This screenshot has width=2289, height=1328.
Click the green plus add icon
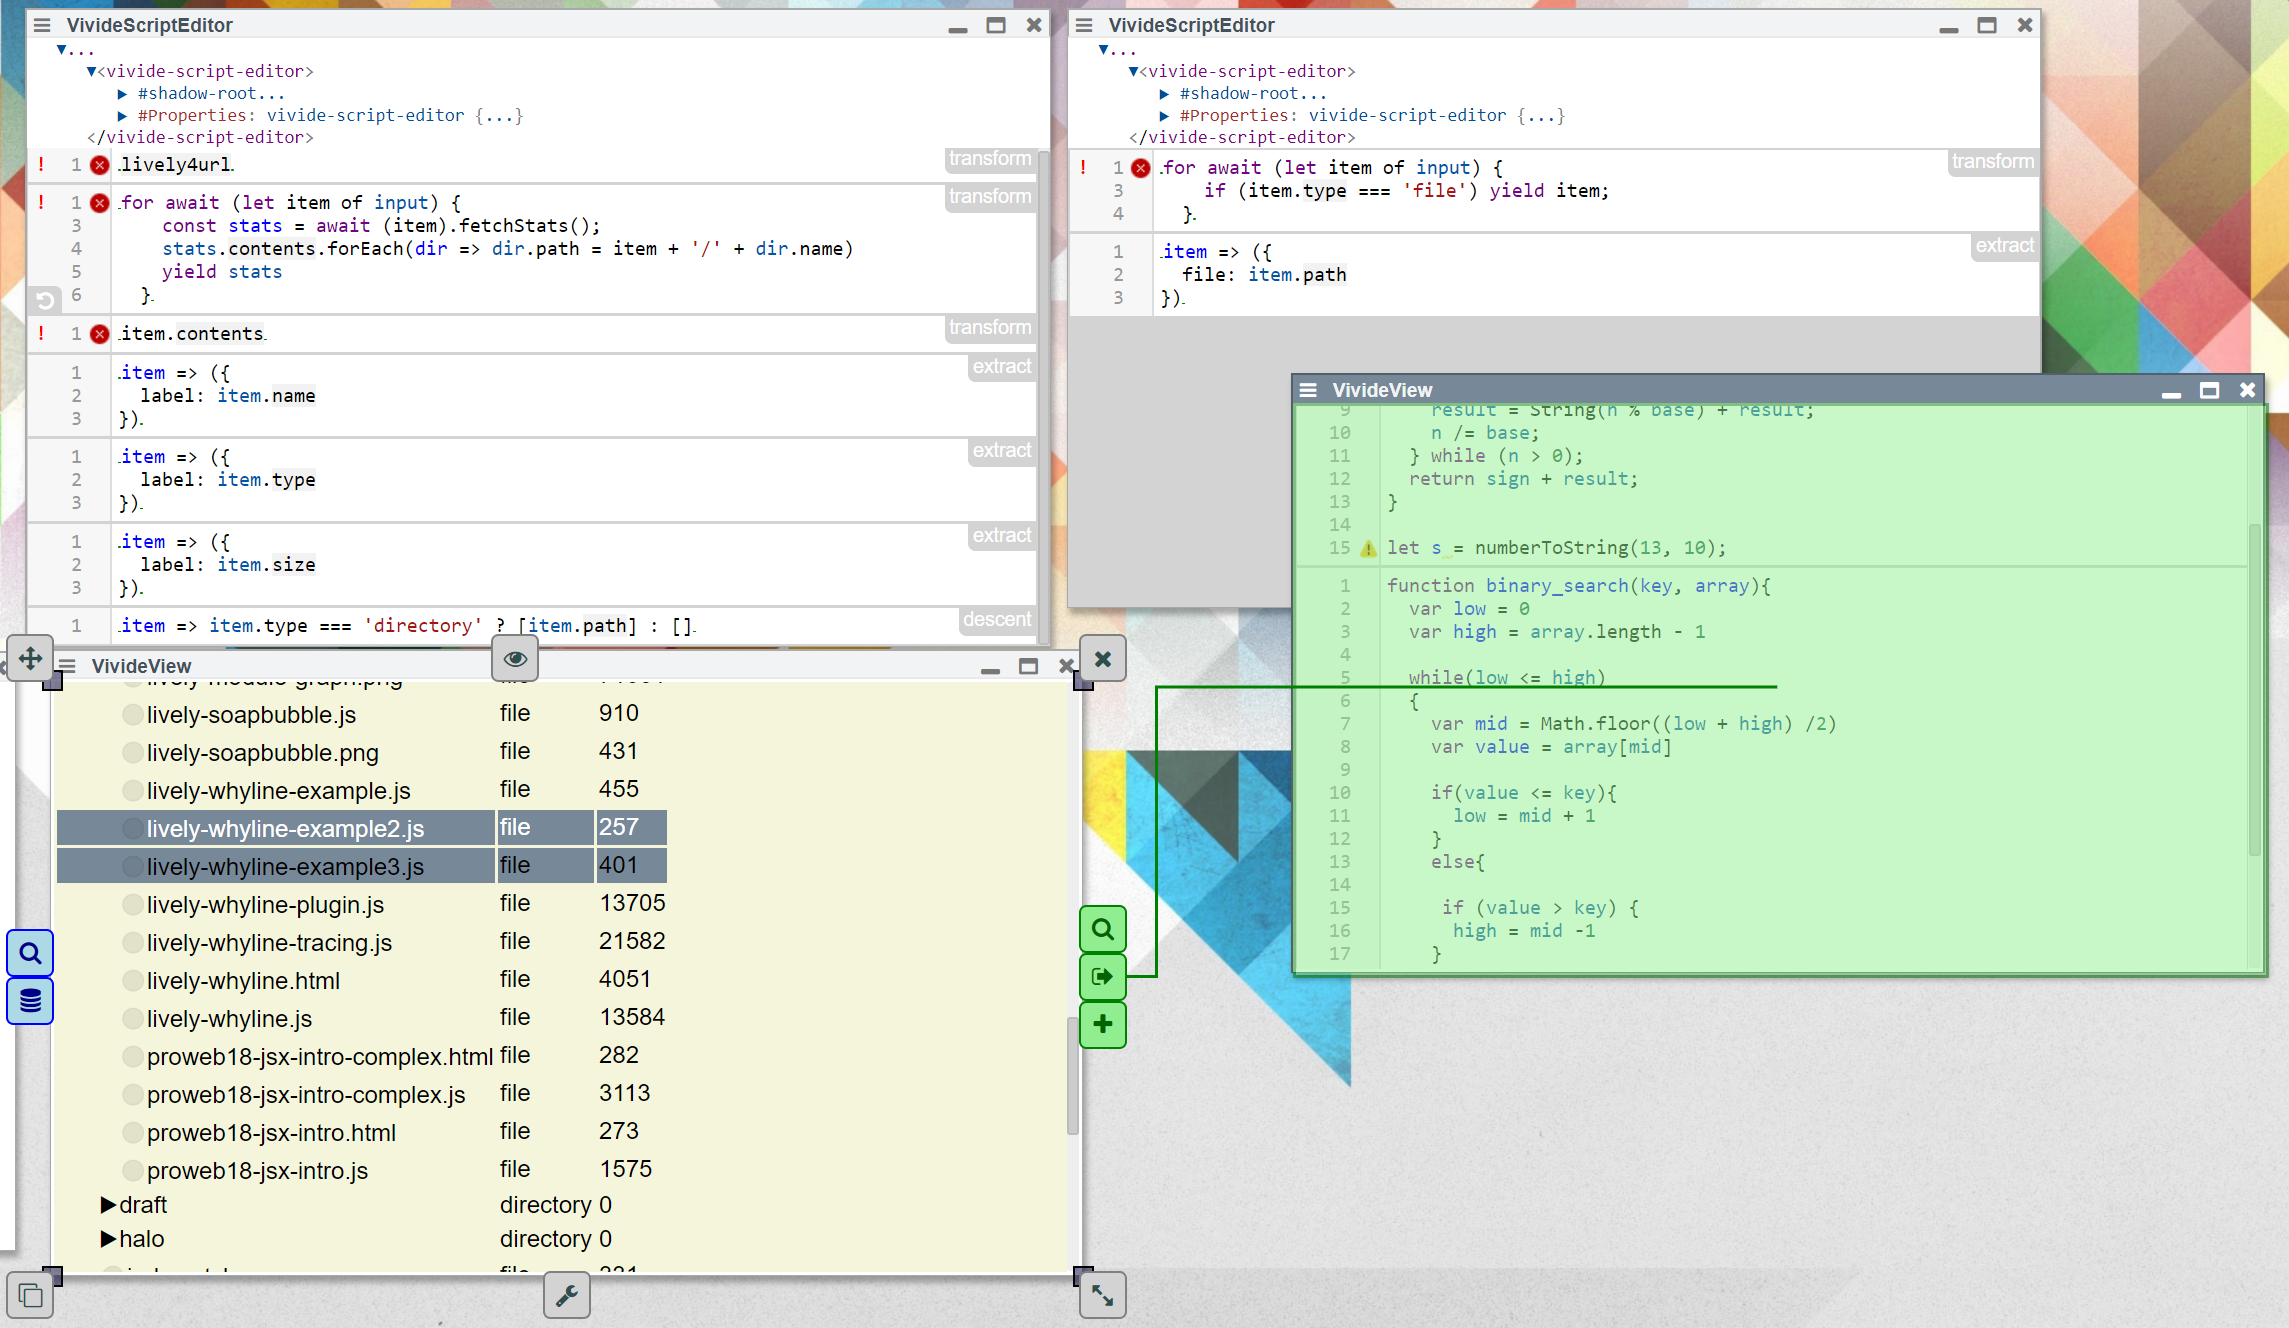click(x=1102, y=1024)
